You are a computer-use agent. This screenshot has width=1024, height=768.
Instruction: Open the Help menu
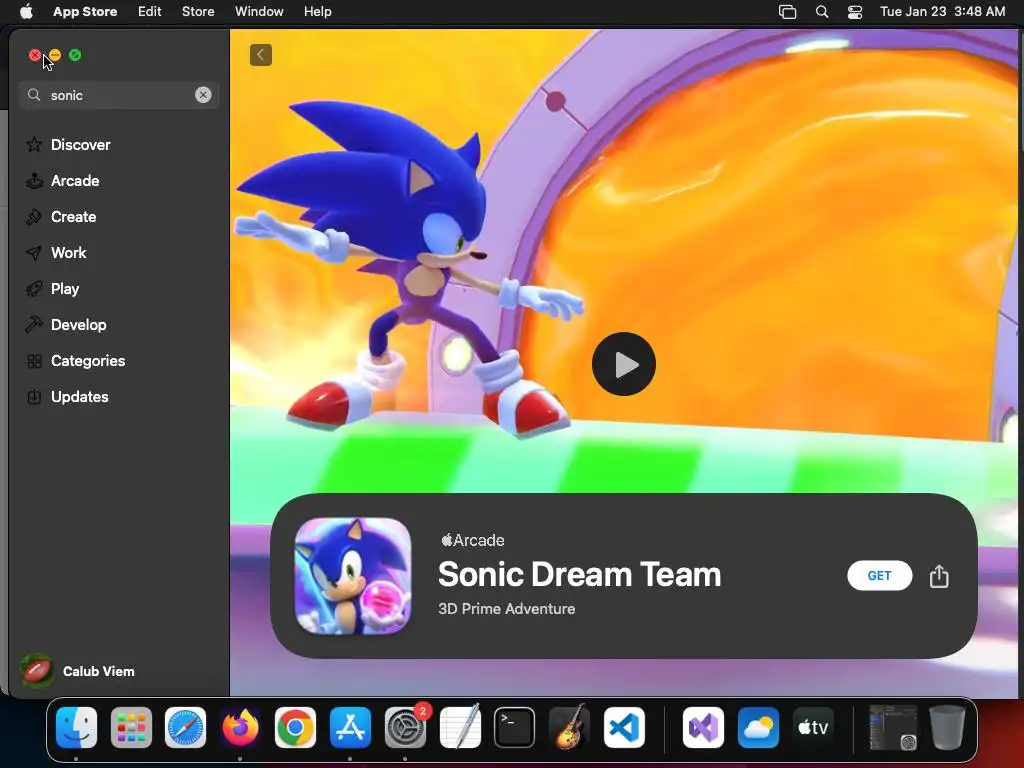pos(317,11)
